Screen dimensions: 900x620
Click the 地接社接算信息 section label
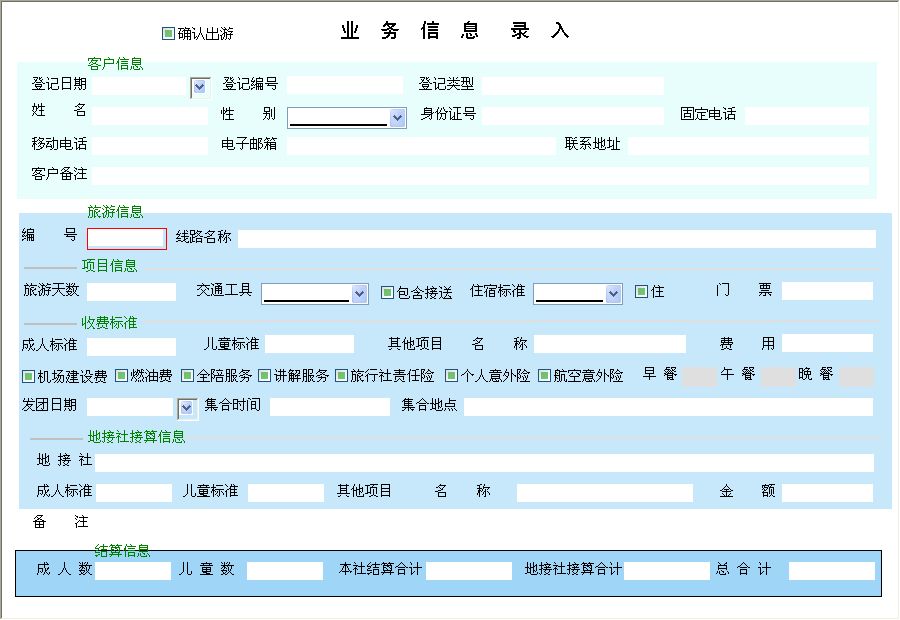(137, 437)
